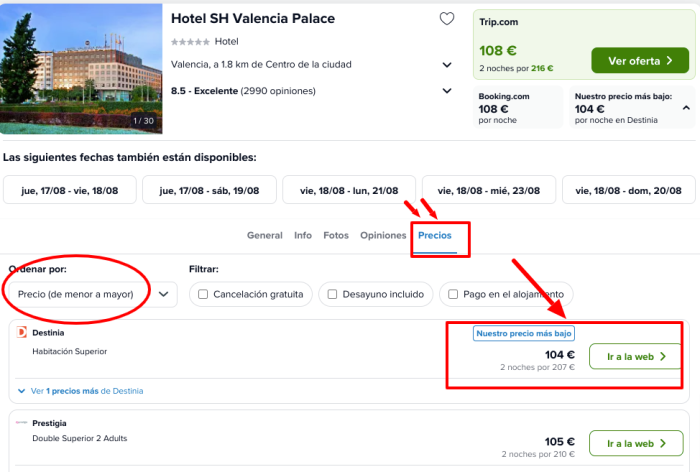Click the Nuestro precio más bajo badge
The image size is (700, 472).
[x=524, y=334]
